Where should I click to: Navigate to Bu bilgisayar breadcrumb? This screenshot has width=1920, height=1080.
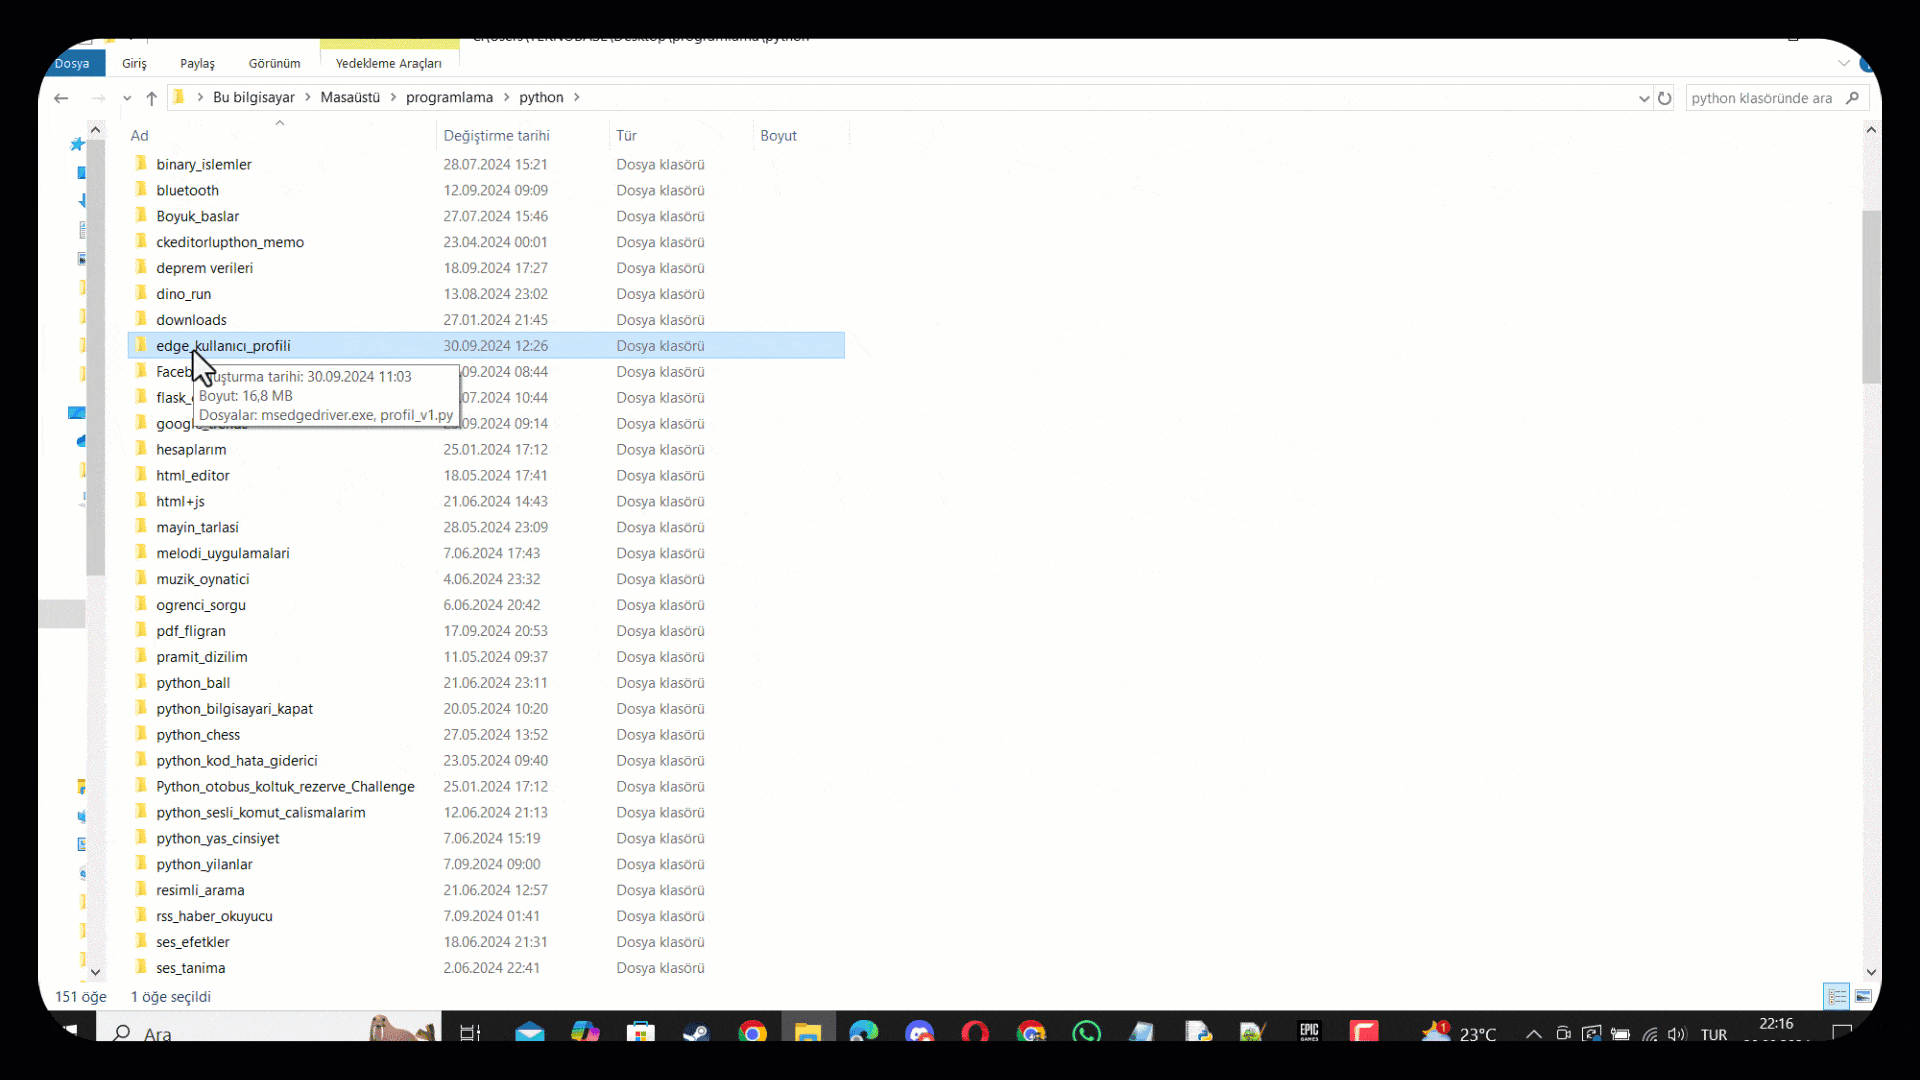pos(254,97)
